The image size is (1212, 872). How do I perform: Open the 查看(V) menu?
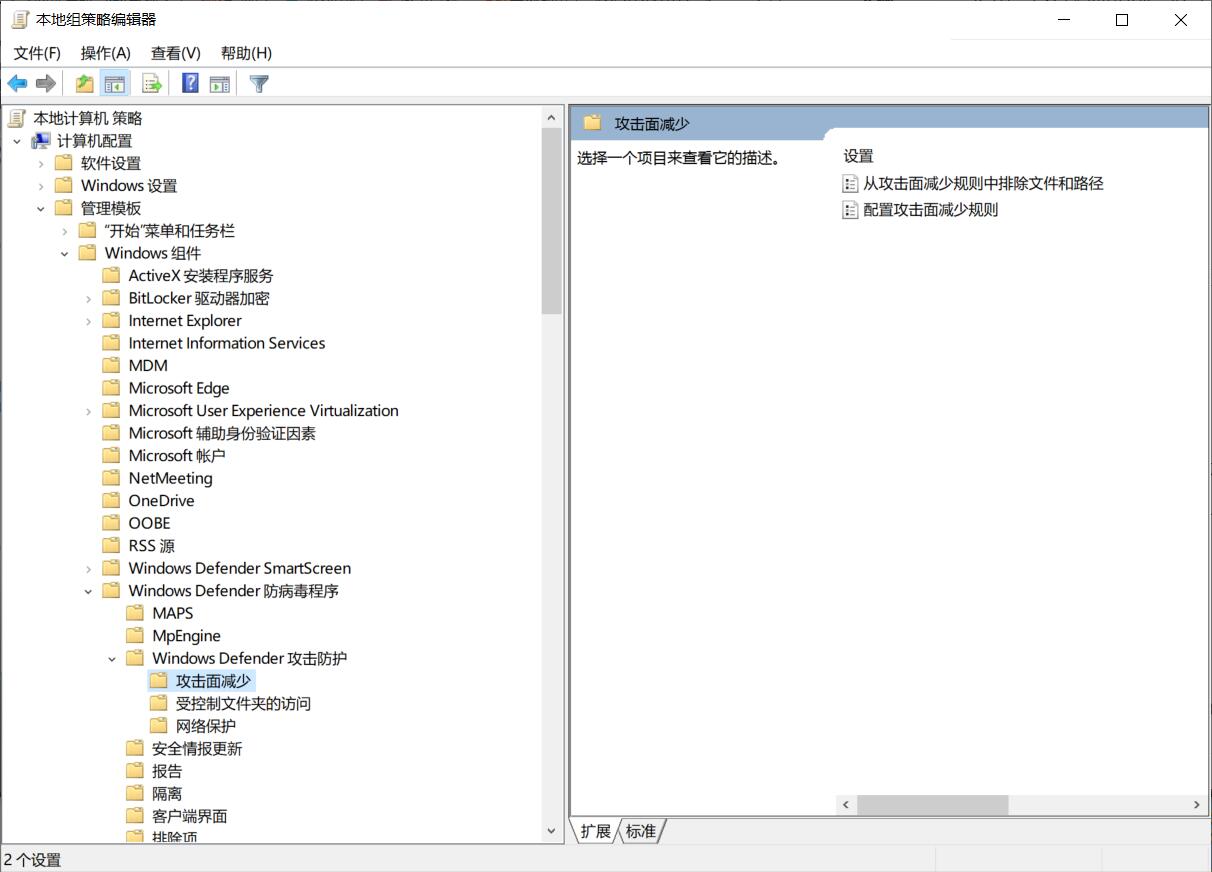pos(175,53)
